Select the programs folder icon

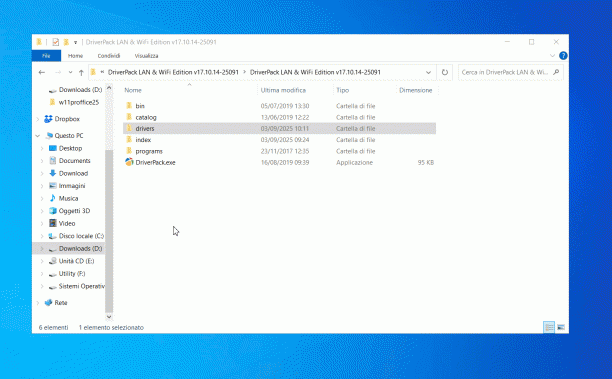[129, 151]
